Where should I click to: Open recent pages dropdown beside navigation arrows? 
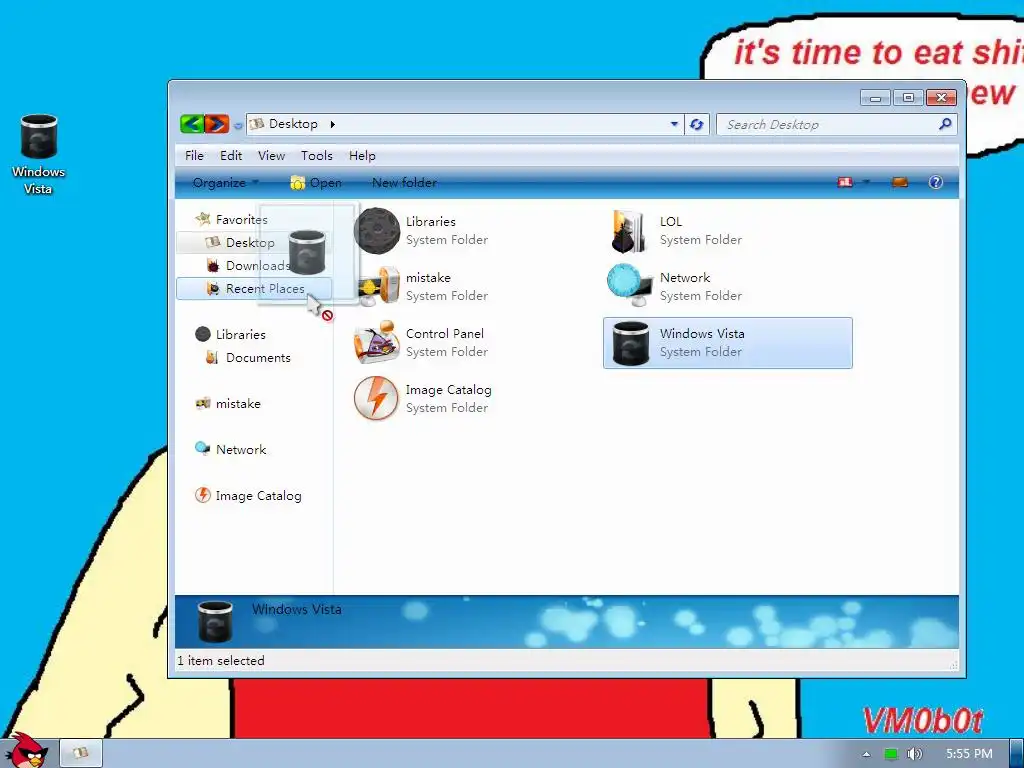[x=238, y=125]
